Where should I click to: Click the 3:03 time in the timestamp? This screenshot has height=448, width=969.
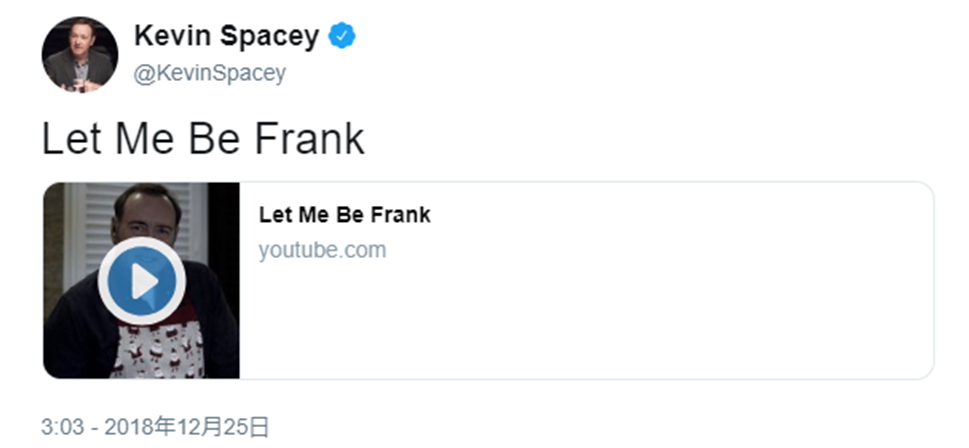[x=60, y=427]
